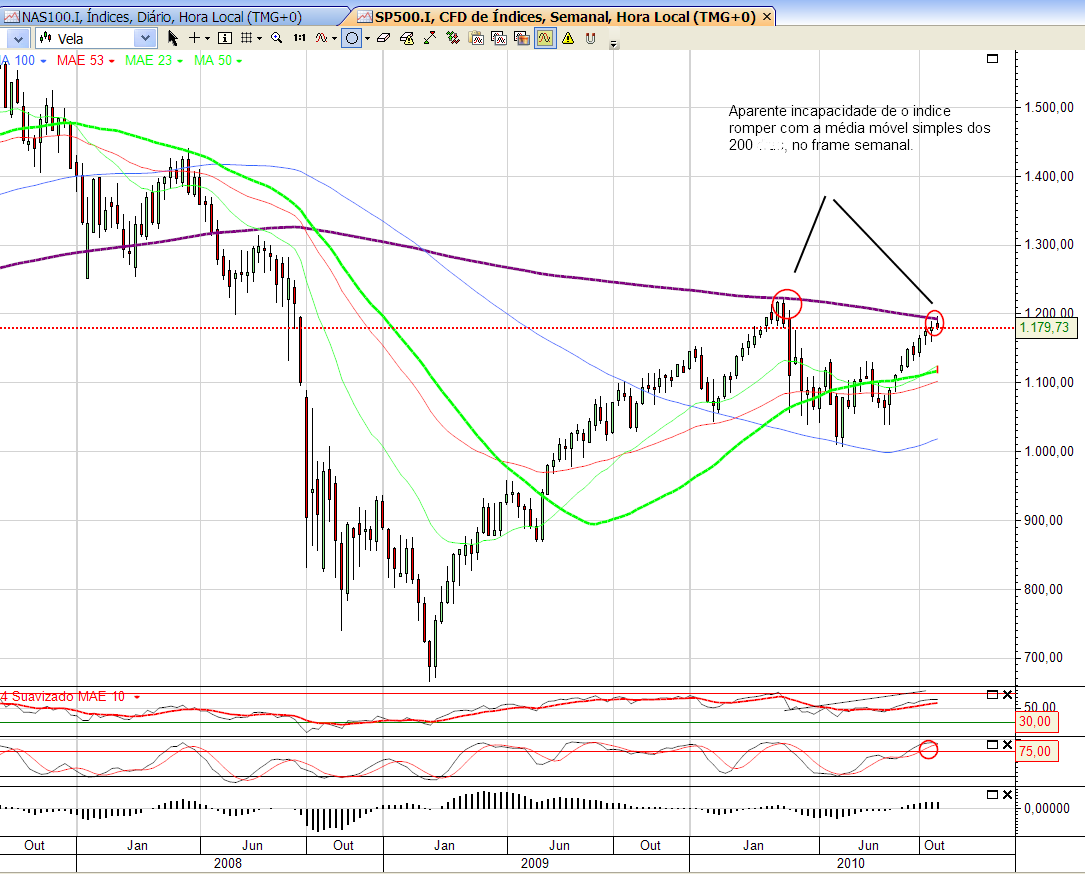This screenshot has width=1085, height=874.
Task: Maximize the Suavizado MAE oscillator pane
Action: click(992, 695)
